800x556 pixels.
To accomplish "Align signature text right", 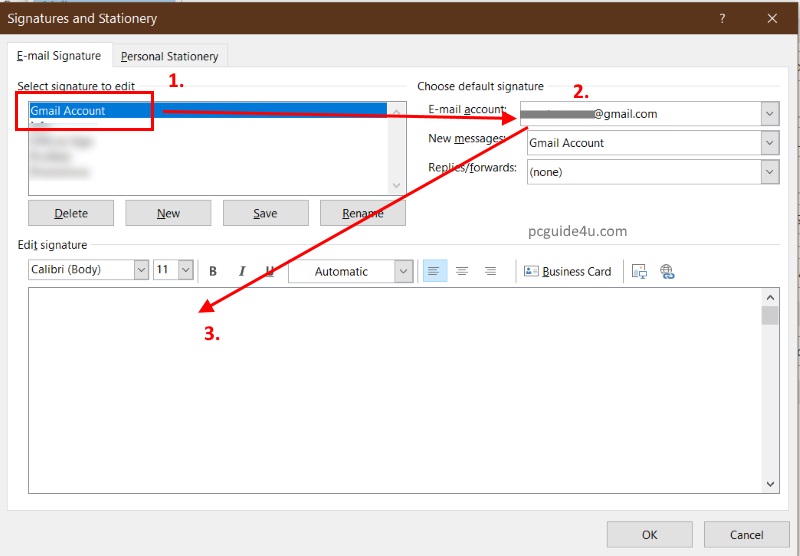I will 490,271.
